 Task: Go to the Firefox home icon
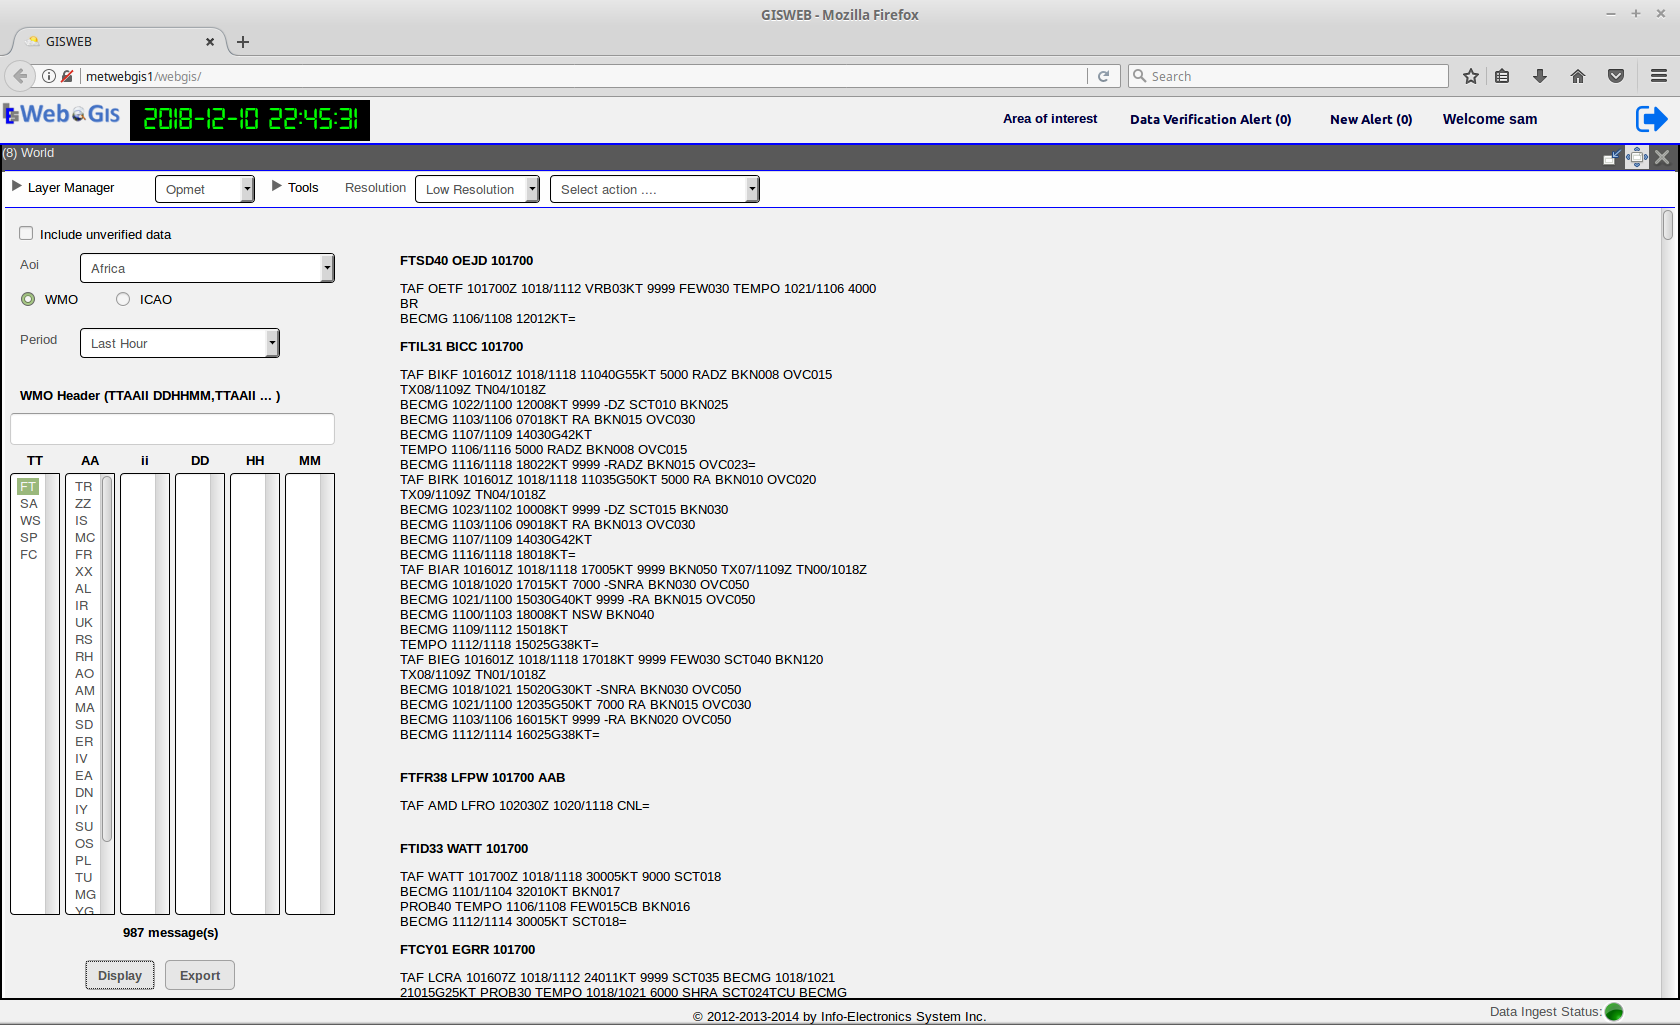1578,76
